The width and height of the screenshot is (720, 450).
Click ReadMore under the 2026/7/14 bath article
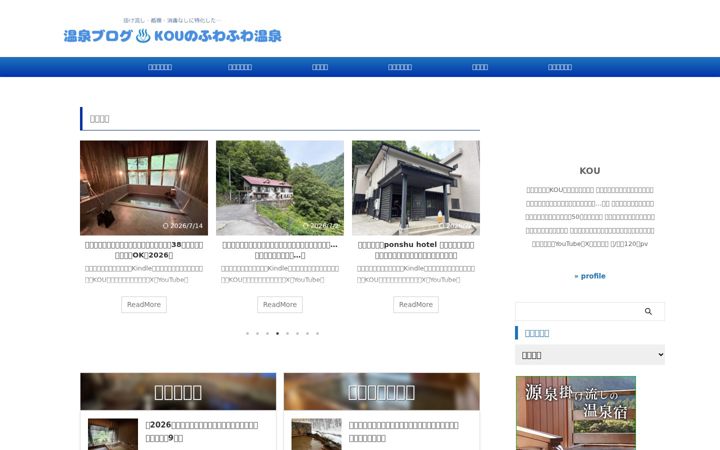point(144,304)
